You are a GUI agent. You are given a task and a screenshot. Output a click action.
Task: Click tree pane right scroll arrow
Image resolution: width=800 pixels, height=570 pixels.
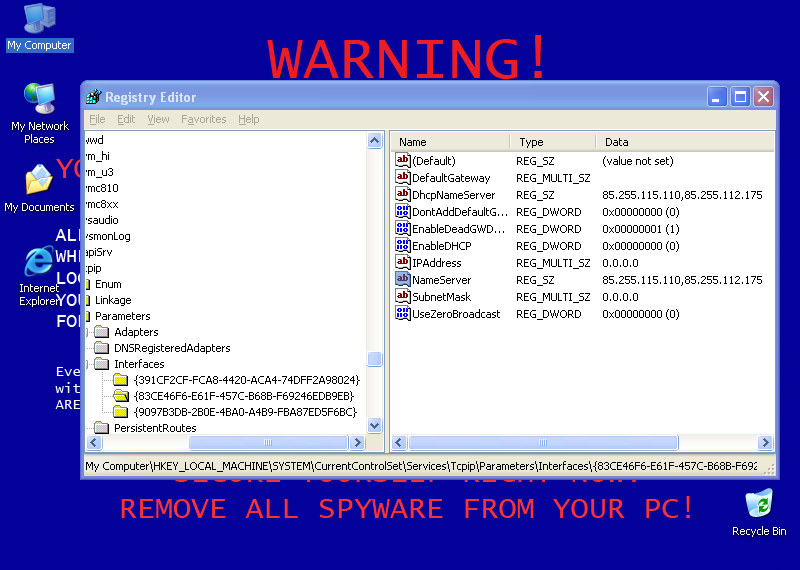[x=358, y=442]
